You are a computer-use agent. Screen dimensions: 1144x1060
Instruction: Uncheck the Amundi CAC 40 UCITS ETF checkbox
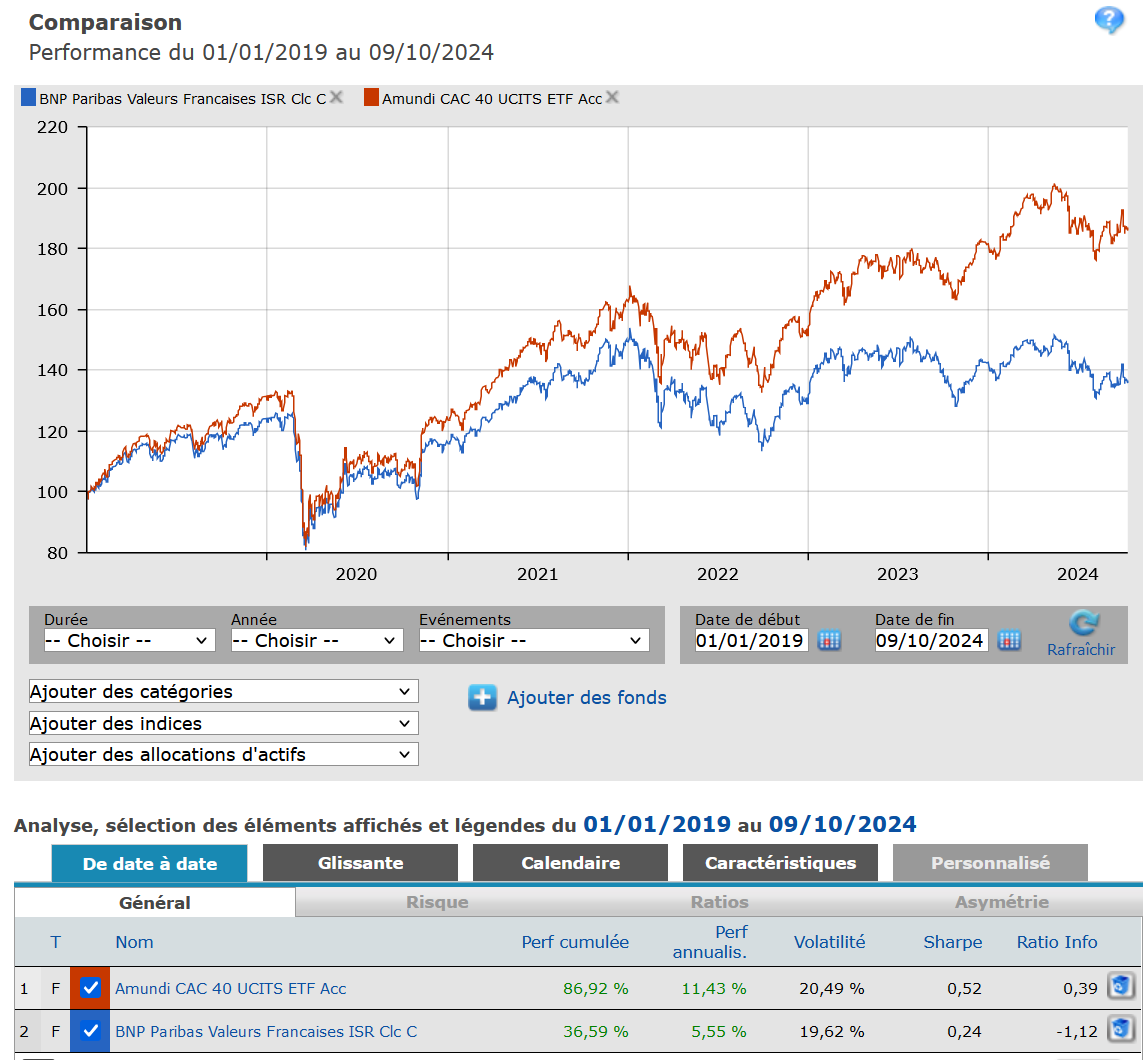tap(90, 988)
